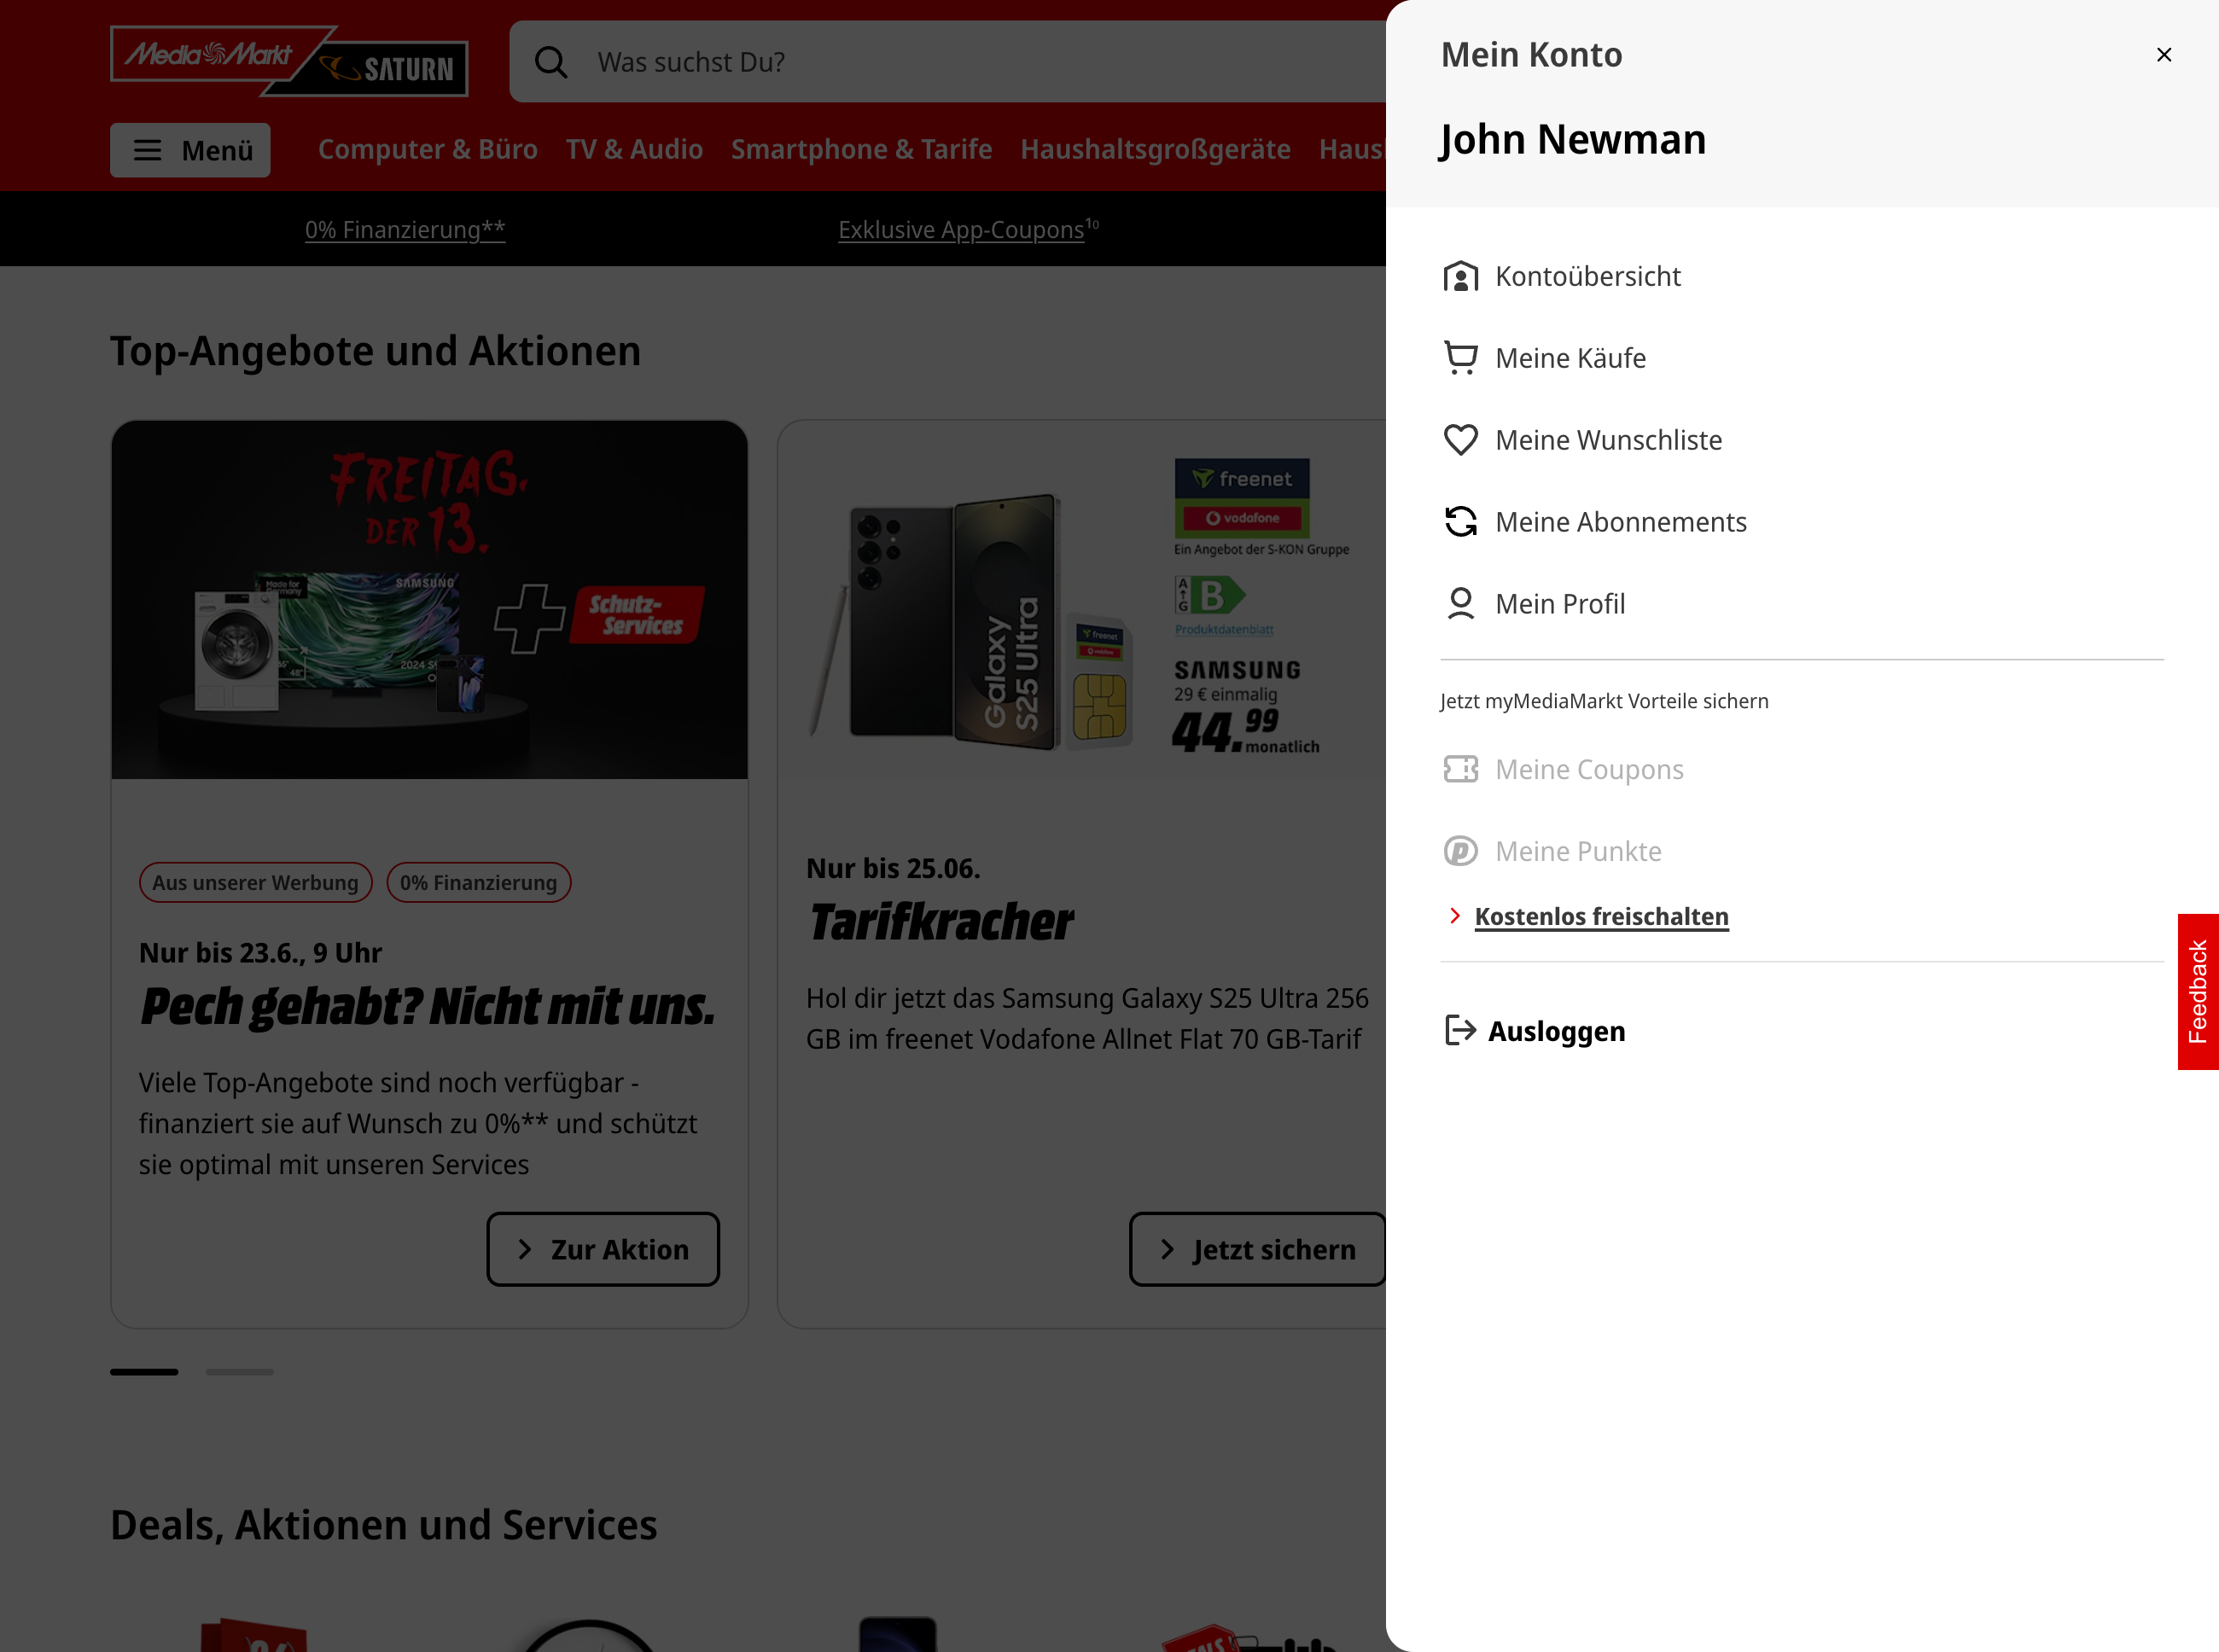Click the Zur Aktion button

pos(602,1249)
